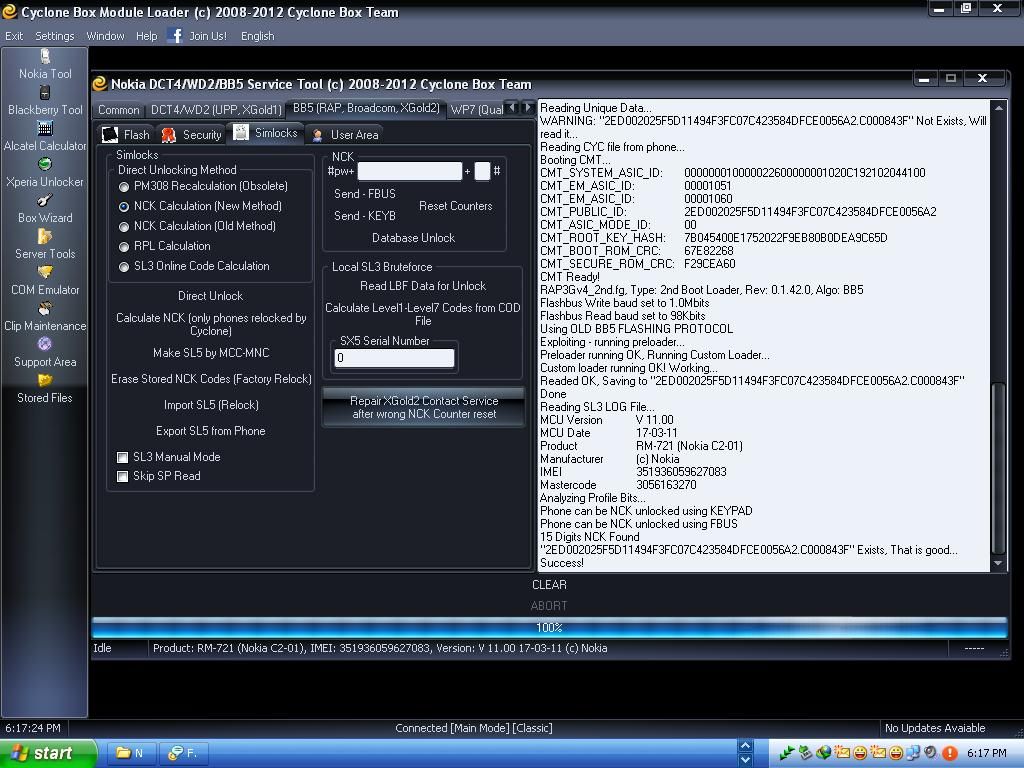Click the 100% progress bar
Viewport: 1024px width, 768px height.
pyautogui.click(x=549, y=628)
